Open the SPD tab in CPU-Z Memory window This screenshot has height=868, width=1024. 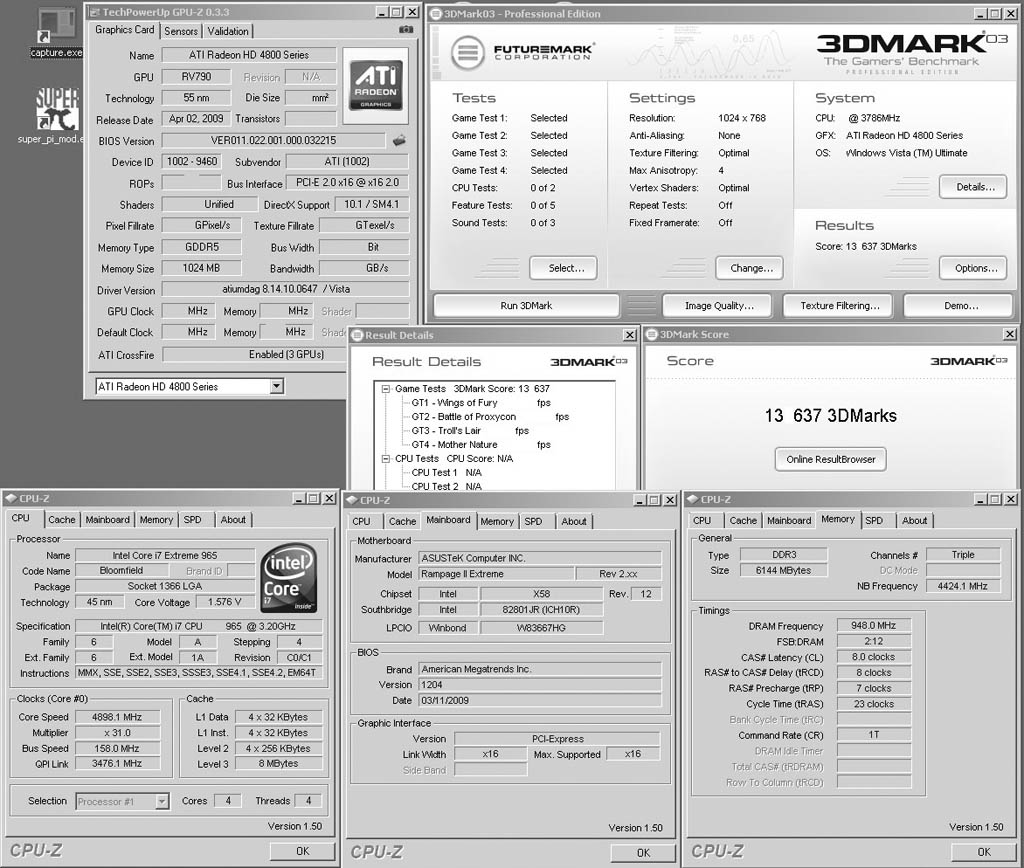coord(874,520)
